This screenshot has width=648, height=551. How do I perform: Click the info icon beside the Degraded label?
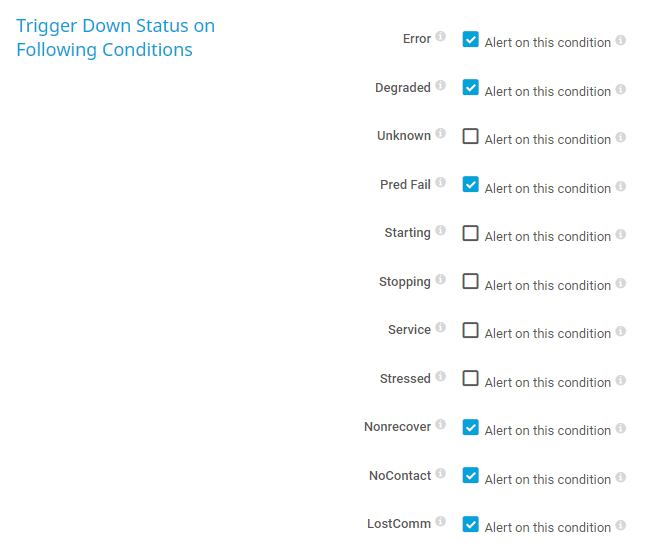click(x=441, y=87)
